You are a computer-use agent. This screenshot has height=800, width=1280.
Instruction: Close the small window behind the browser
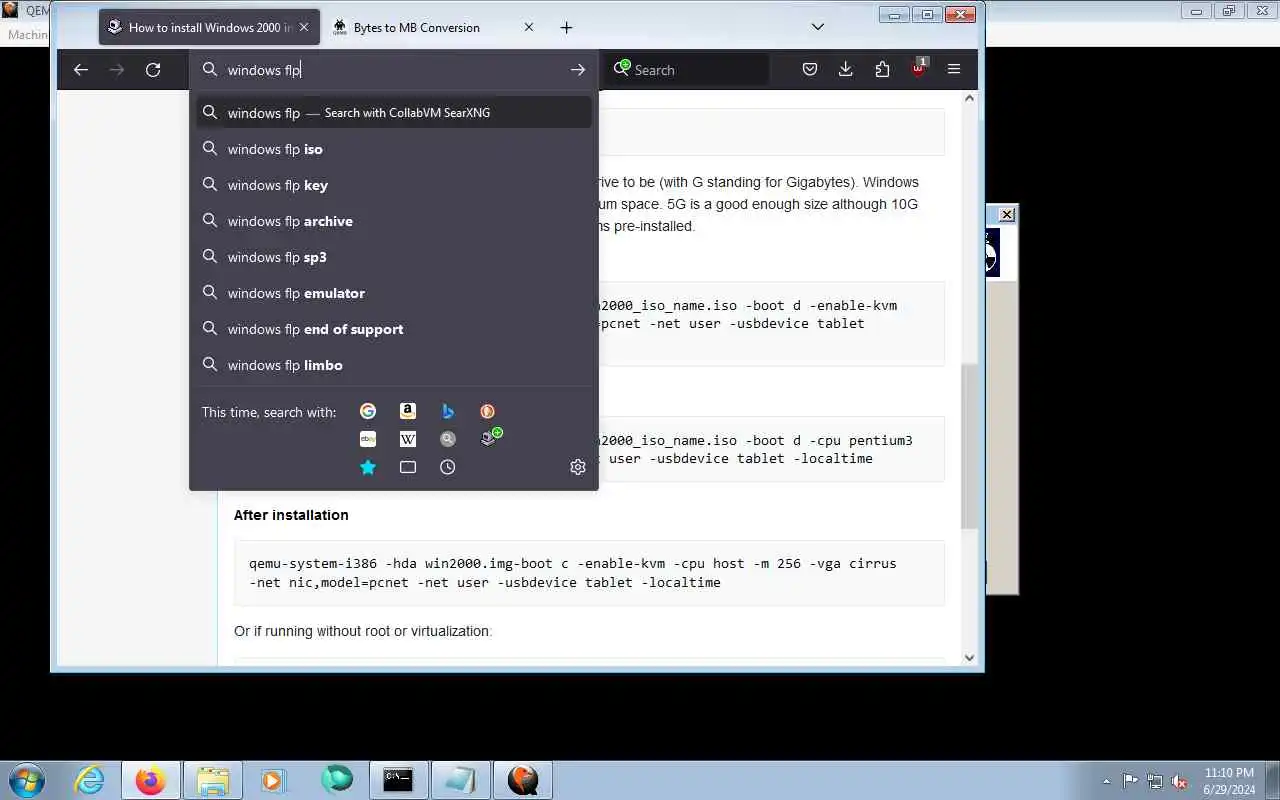[x=1007, y=214]
